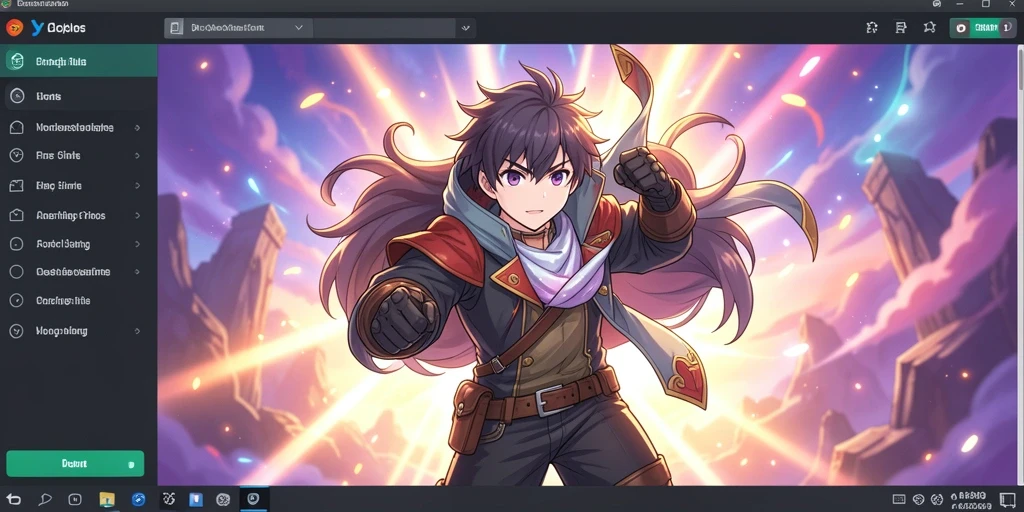
Task: Click the green button at the sidebar bottom
Action: 75,464
